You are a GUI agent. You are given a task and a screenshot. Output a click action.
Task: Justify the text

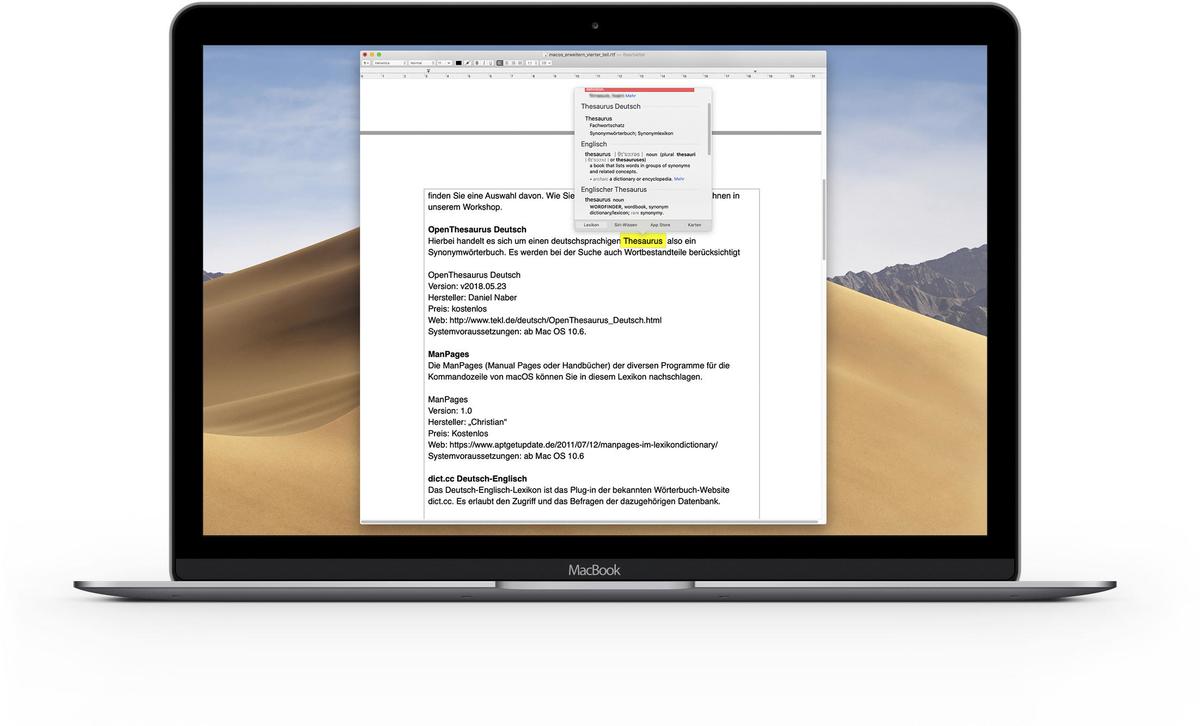pyautogui.click(x=520, y=62)
